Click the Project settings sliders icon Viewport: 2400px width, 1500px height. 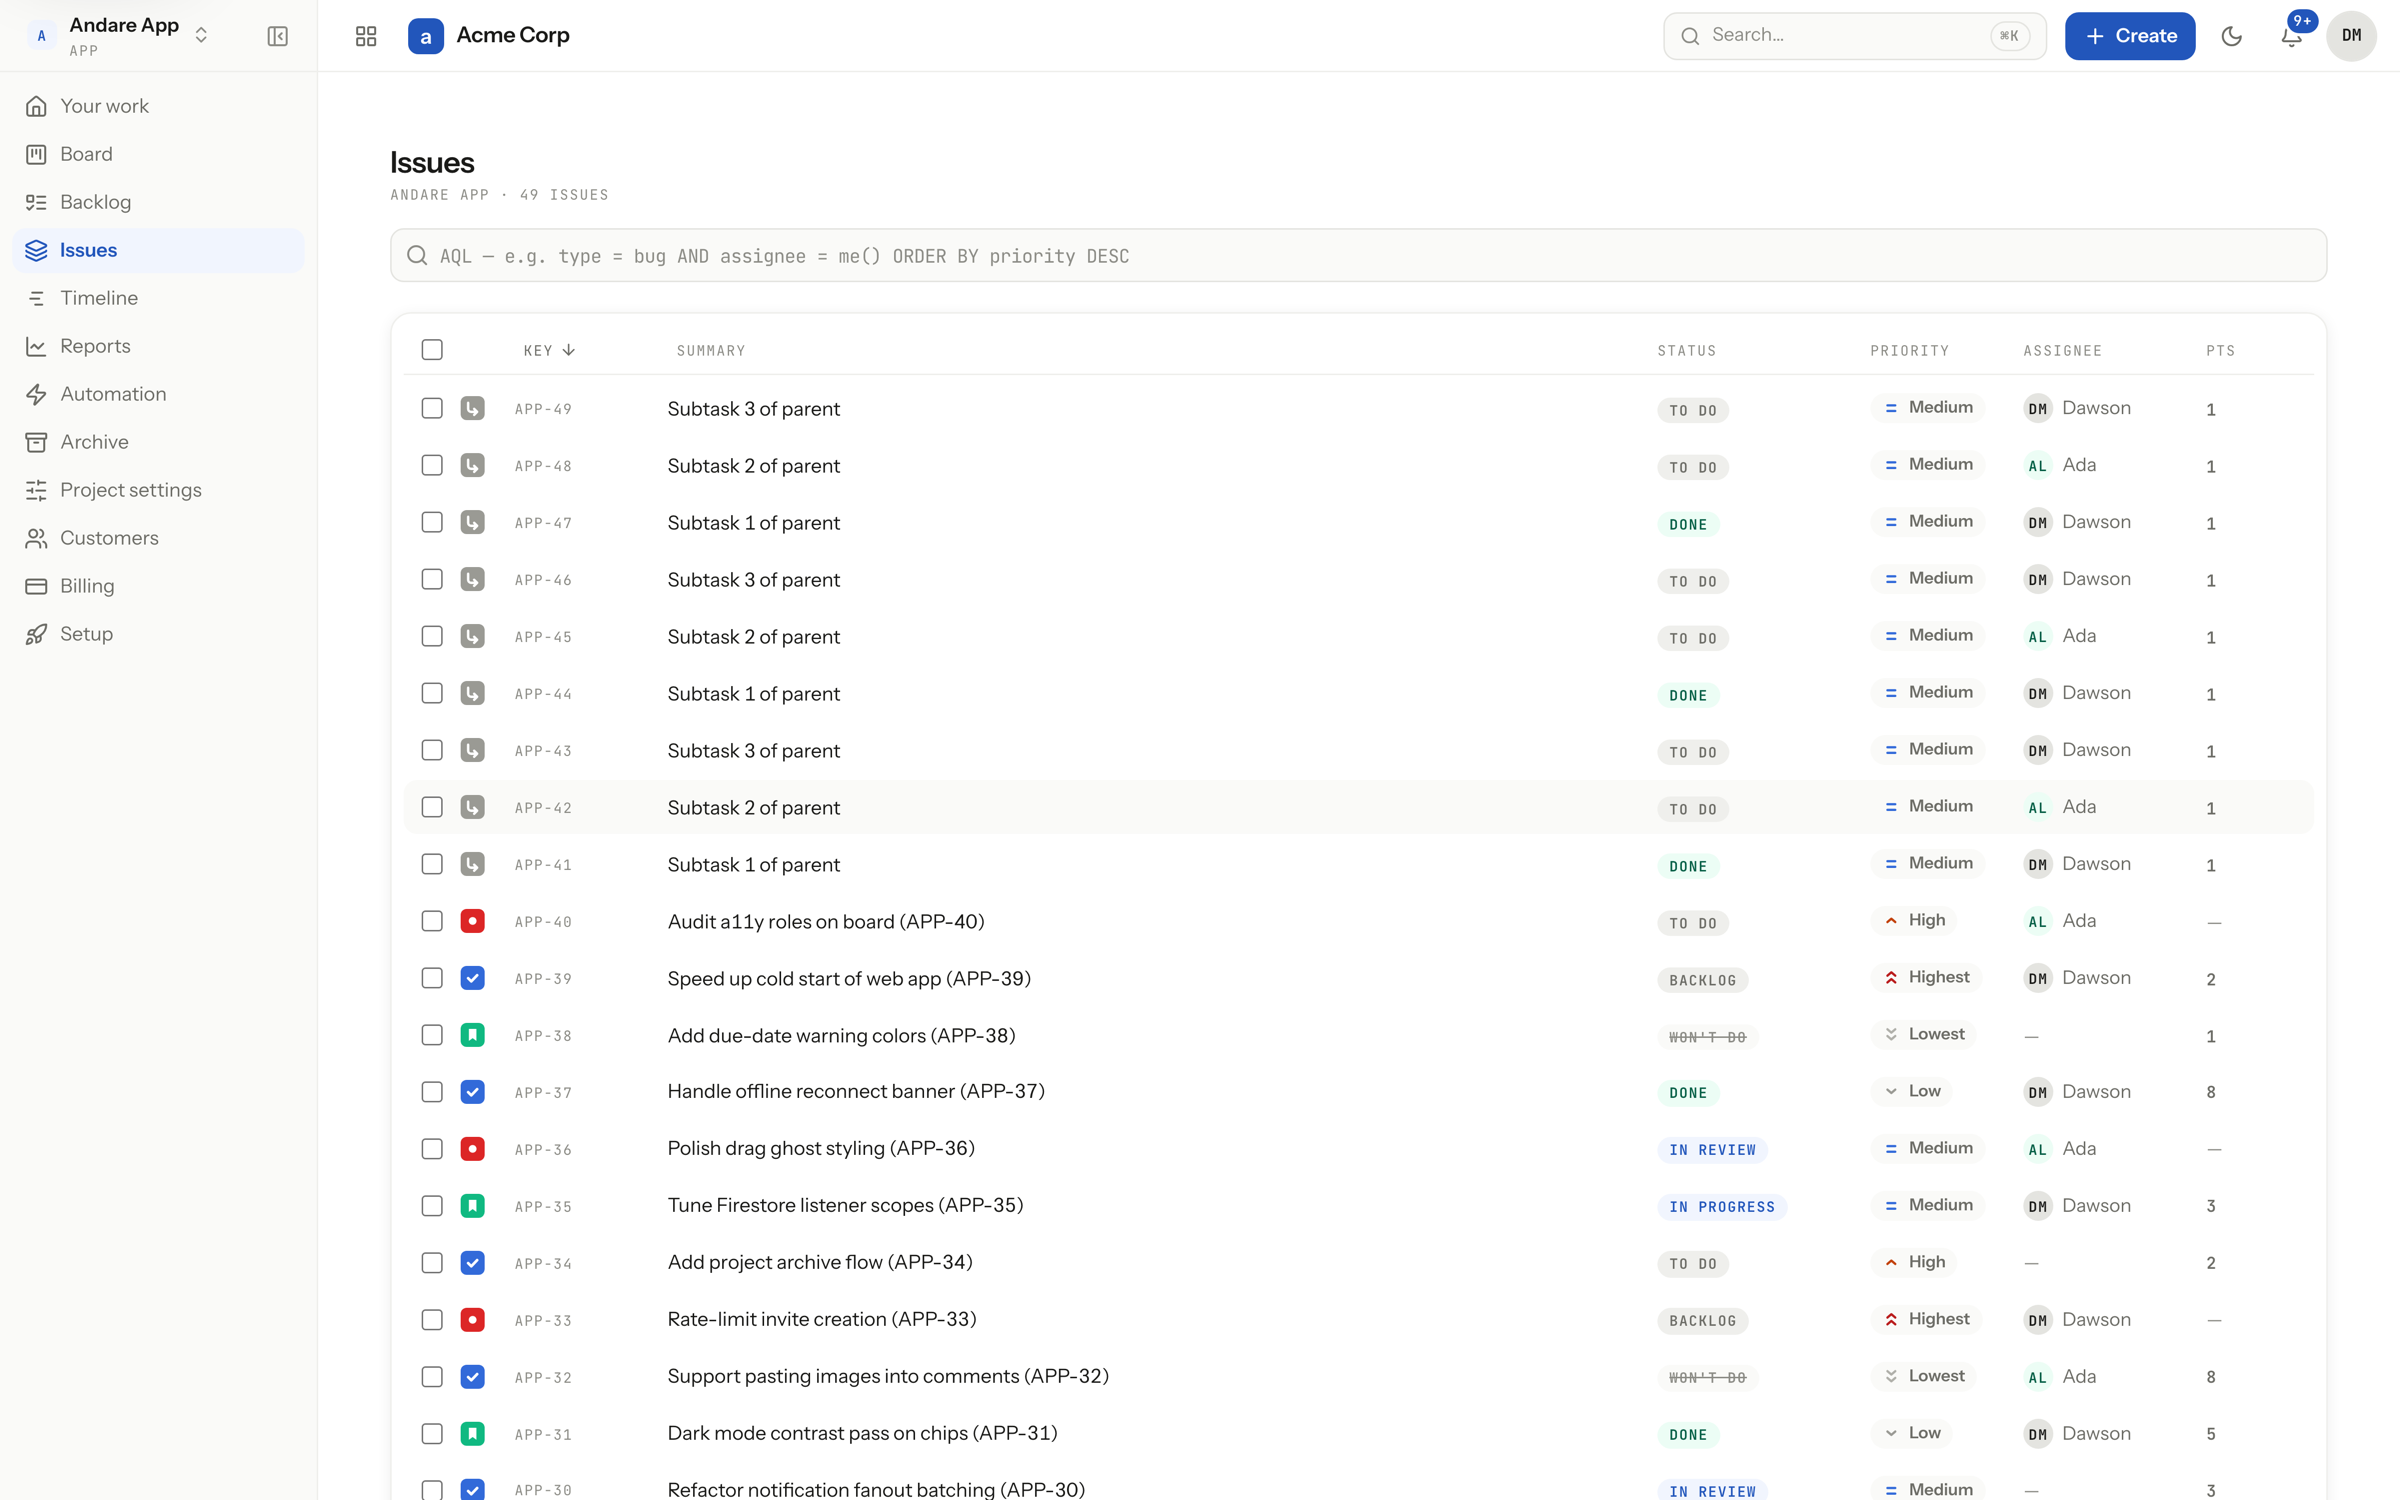point(36,490)
